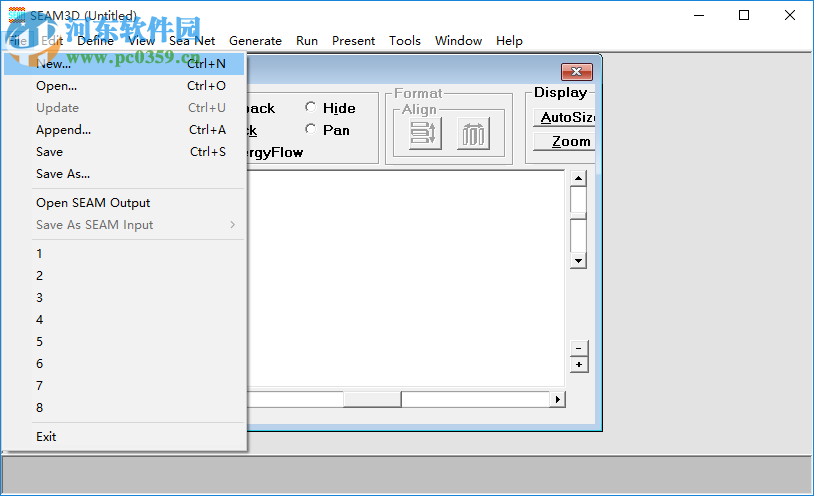Select Open SEAM Output entry

(124, 203)
